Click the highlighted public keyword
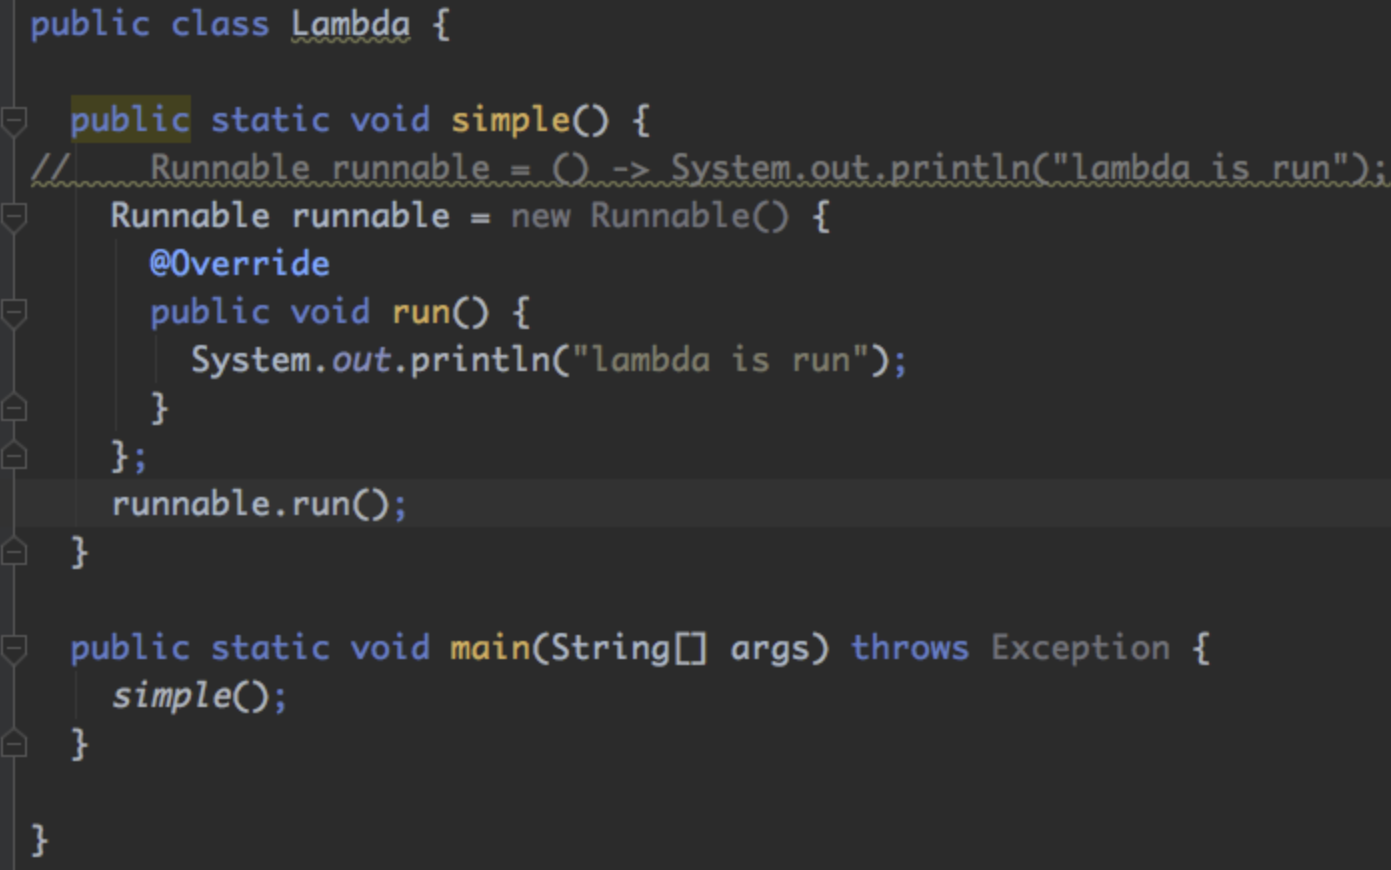The height and width of the screenshot is (870, 1391). click(x=129, y=119)
